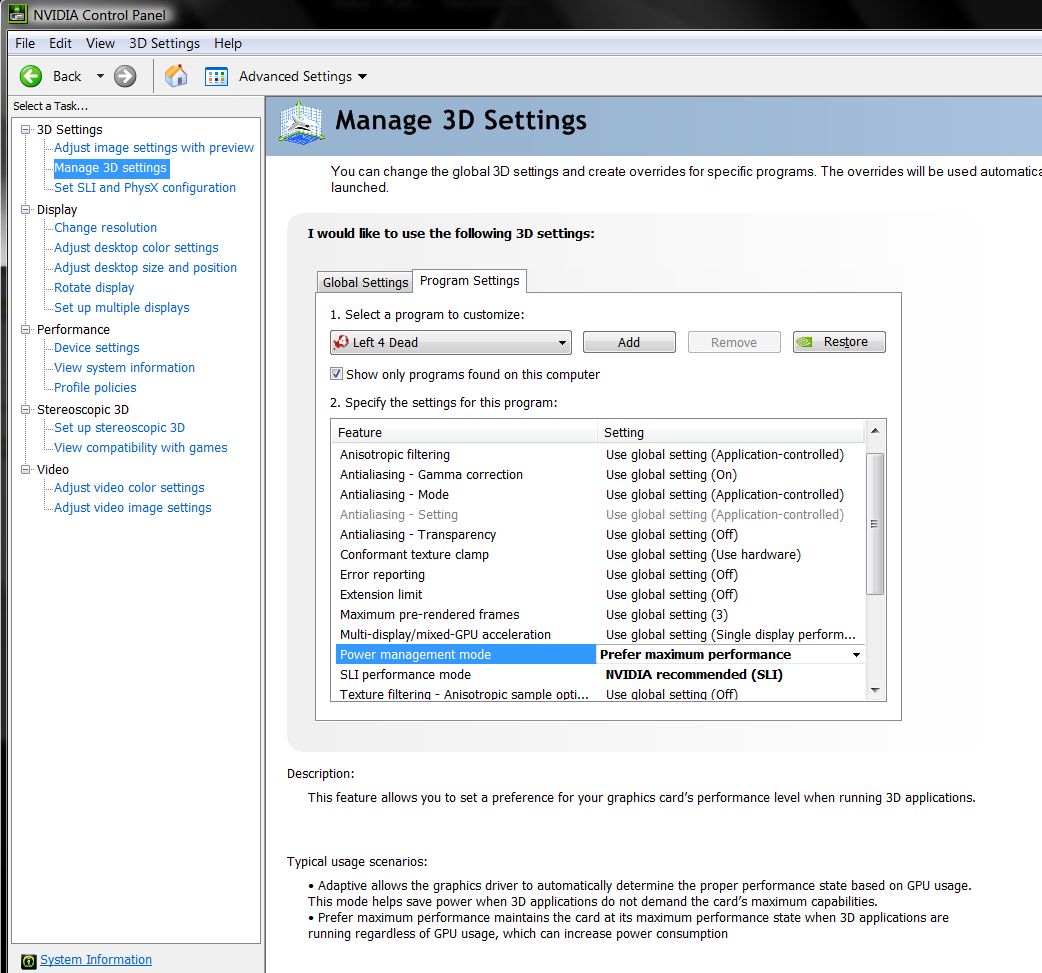Image resolution: width=1042 pixels, height=973 pixels.
Task: Click the settings list scrollbar thumb
Action: coord(875,524)
